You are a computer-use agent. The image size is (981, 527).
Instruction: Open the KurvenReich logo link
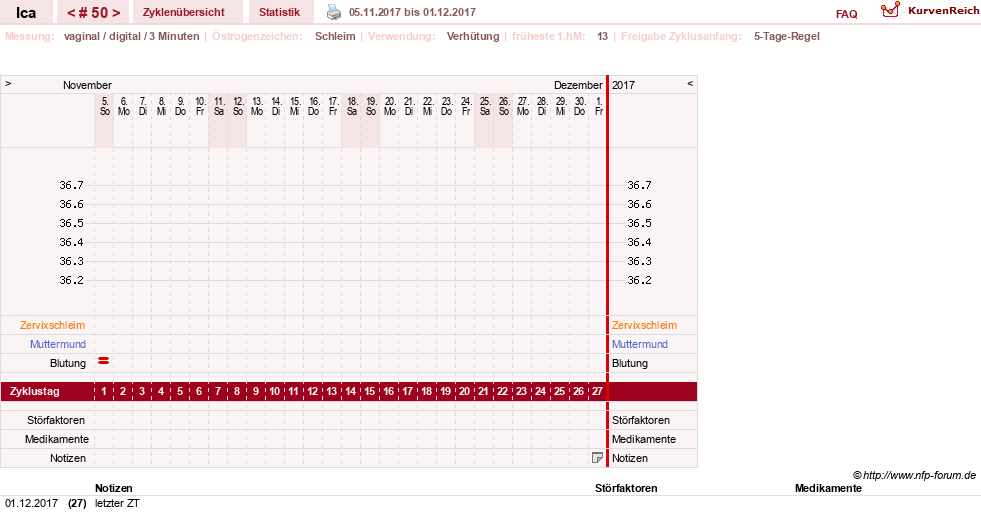pos(929,10)
